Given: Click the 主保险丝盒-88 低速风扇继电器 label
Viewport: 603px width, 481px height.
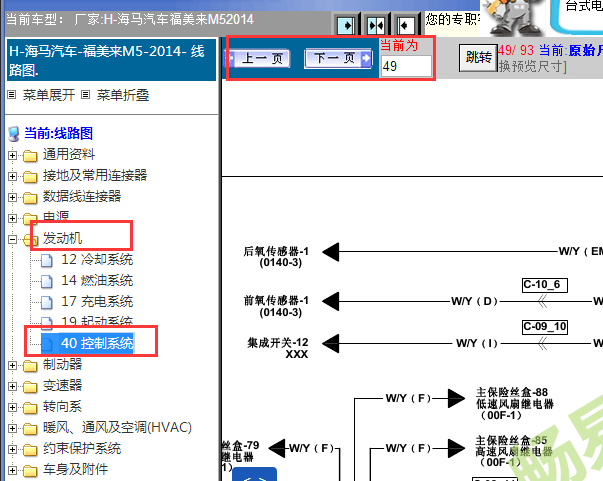Looking at the screenshot, I should pos(515,404).
